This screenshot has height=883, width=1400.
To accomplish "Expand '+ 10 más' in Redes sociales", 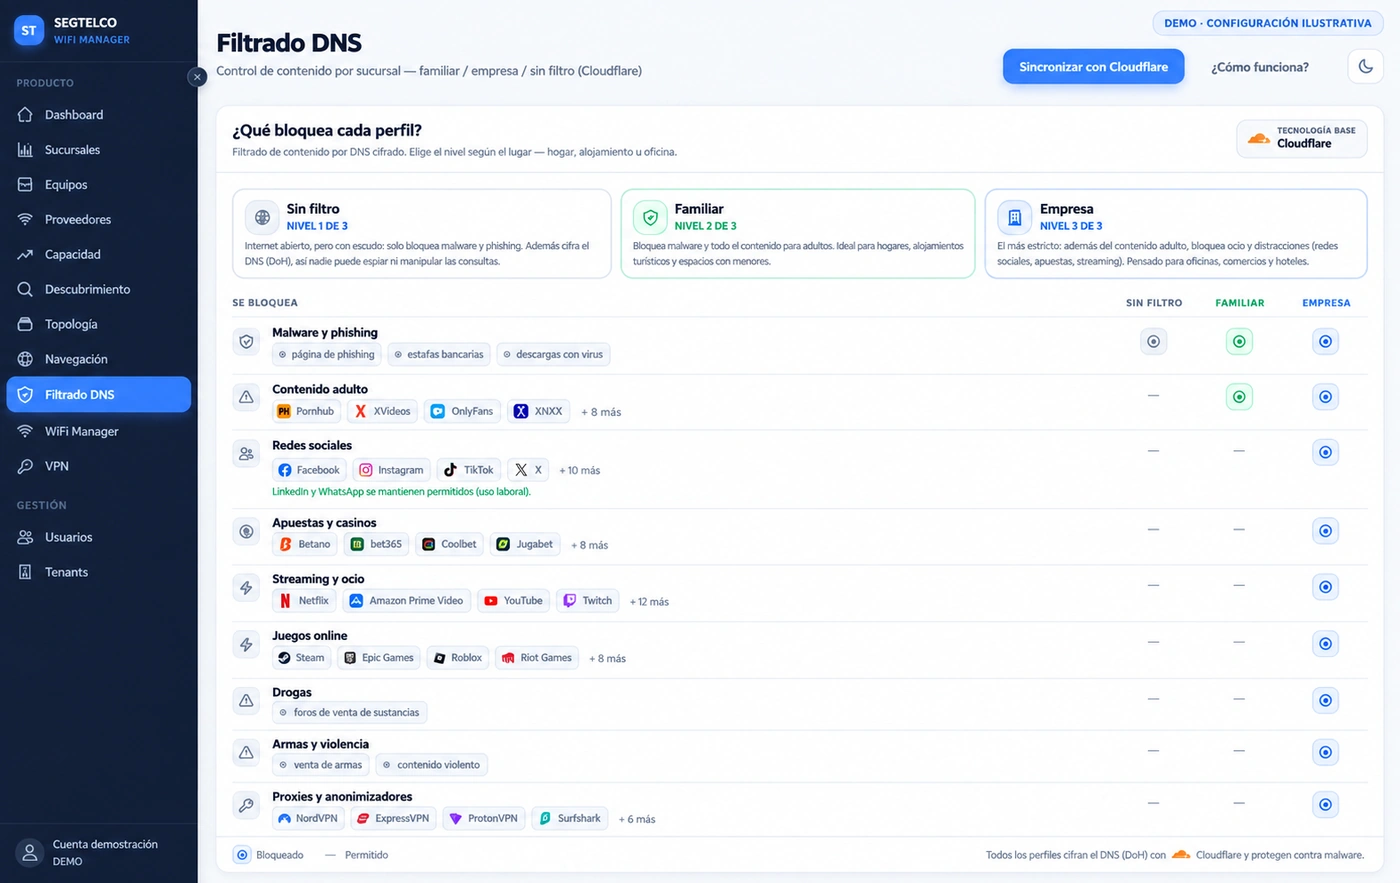I will pos(580,470).
